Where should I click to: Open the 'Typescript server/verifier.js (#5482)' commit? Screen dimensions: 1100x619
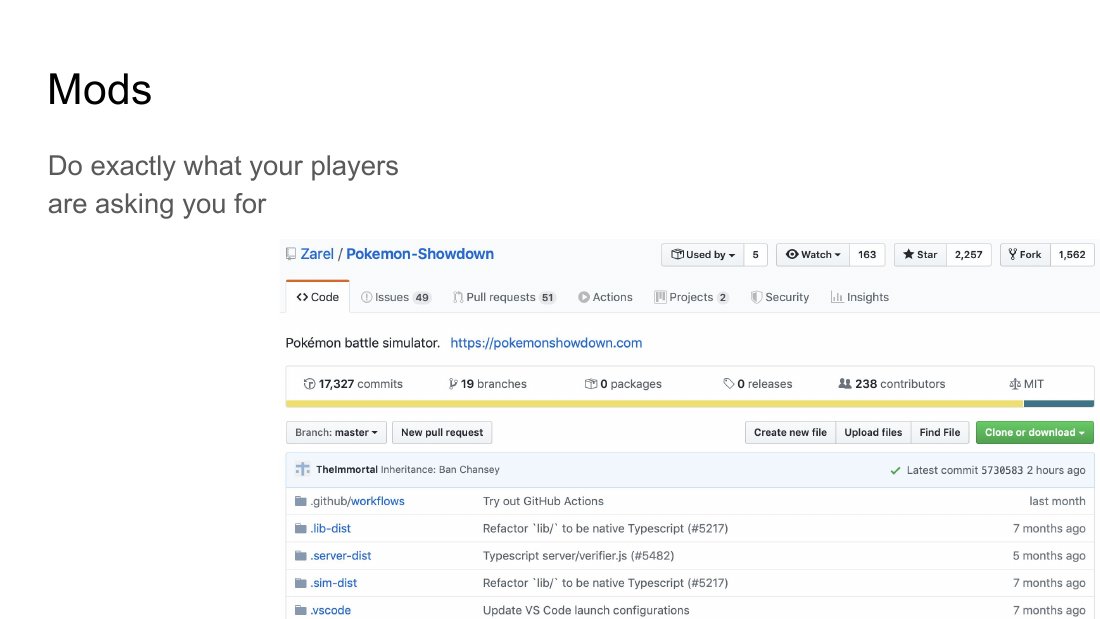pos(578,556)
